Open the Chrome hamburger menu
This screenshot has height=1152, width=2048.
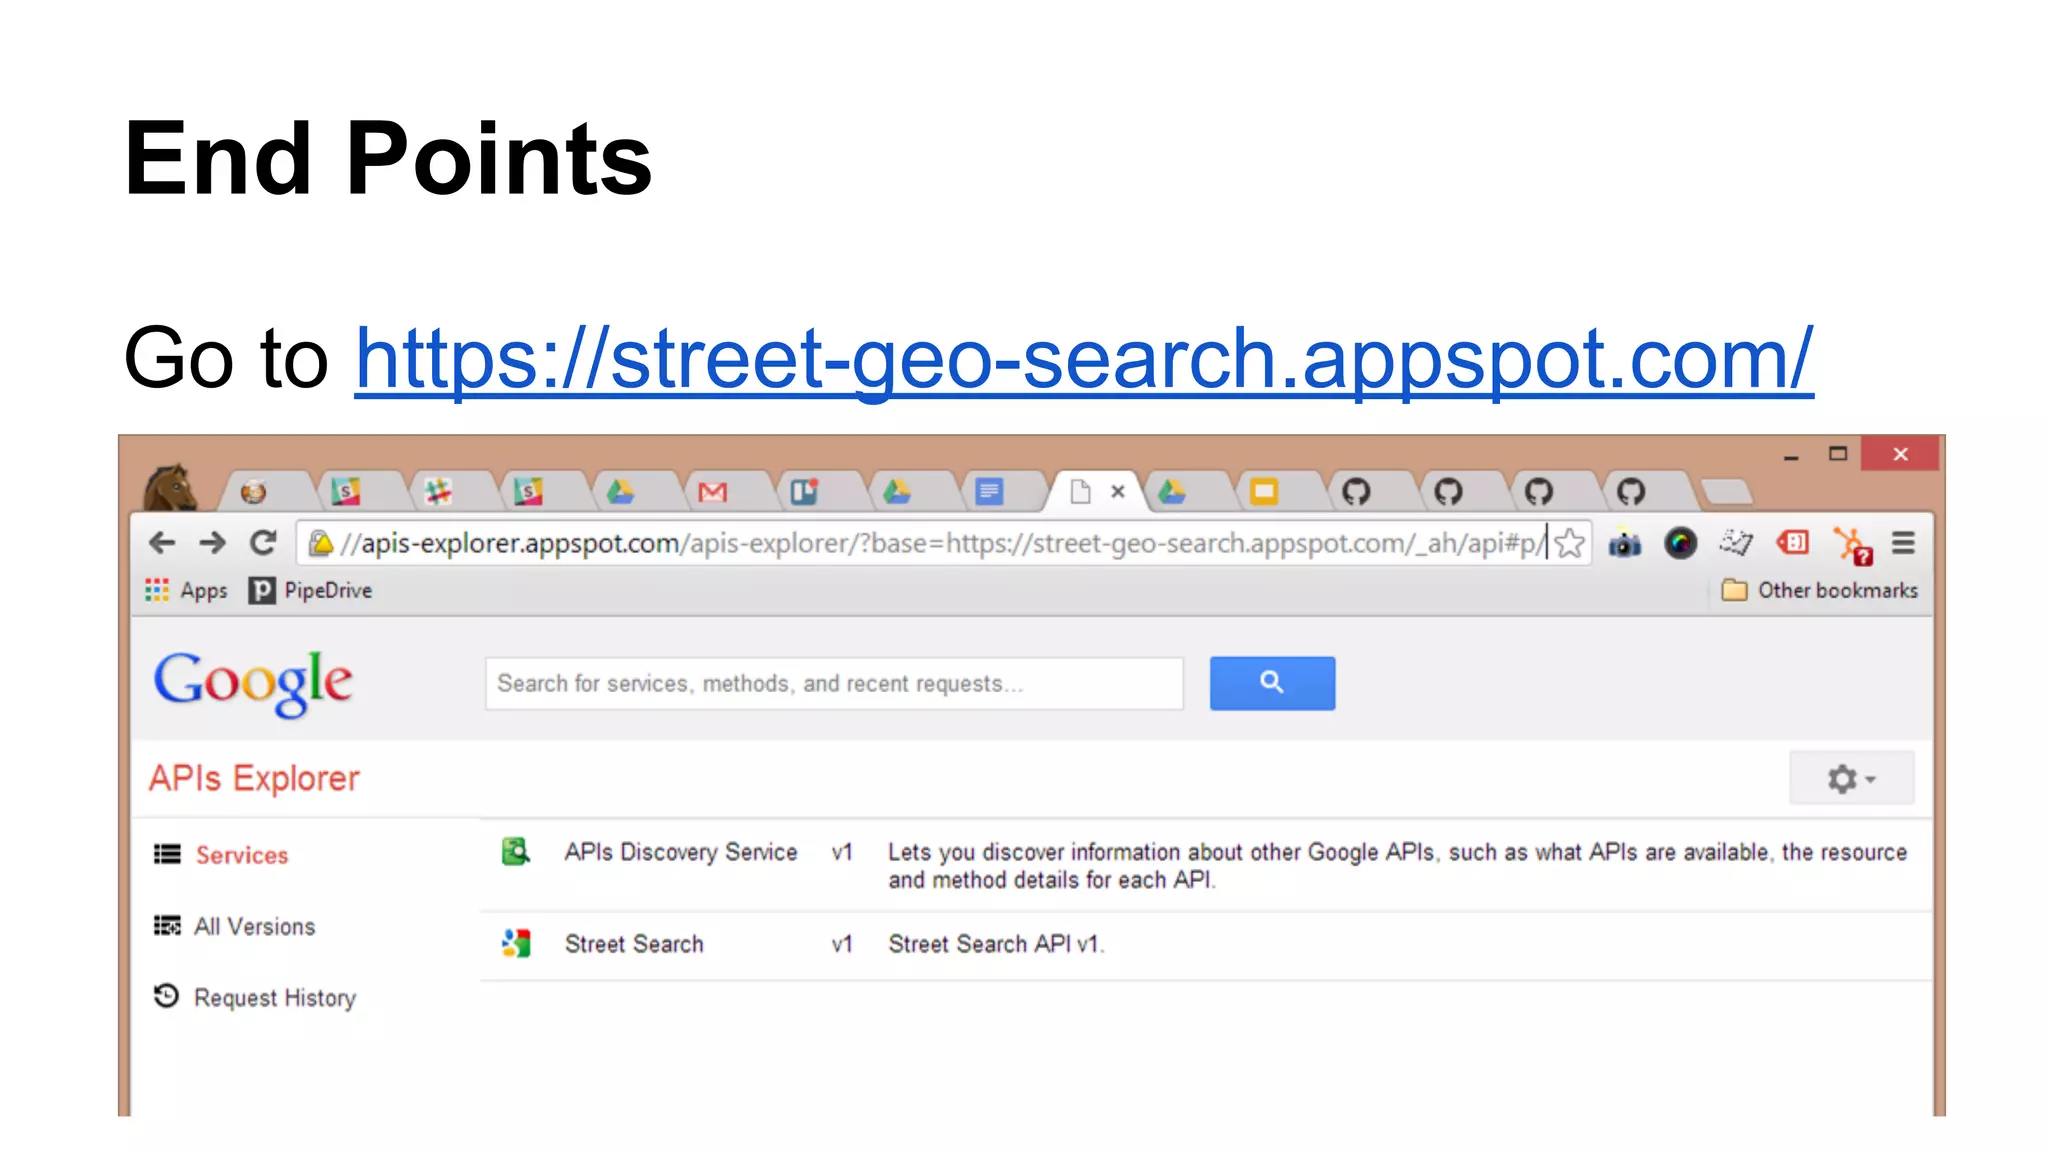pyautogui.click(x=1904, y=543)
